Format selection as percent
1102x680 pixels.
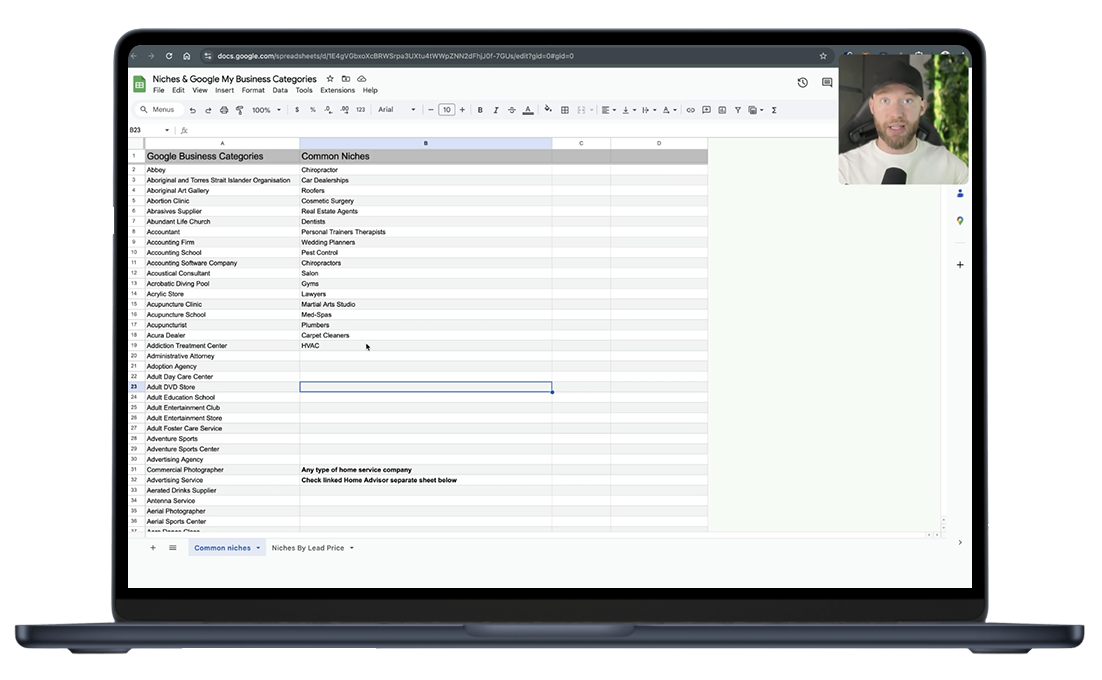click(x=313, y=110)
